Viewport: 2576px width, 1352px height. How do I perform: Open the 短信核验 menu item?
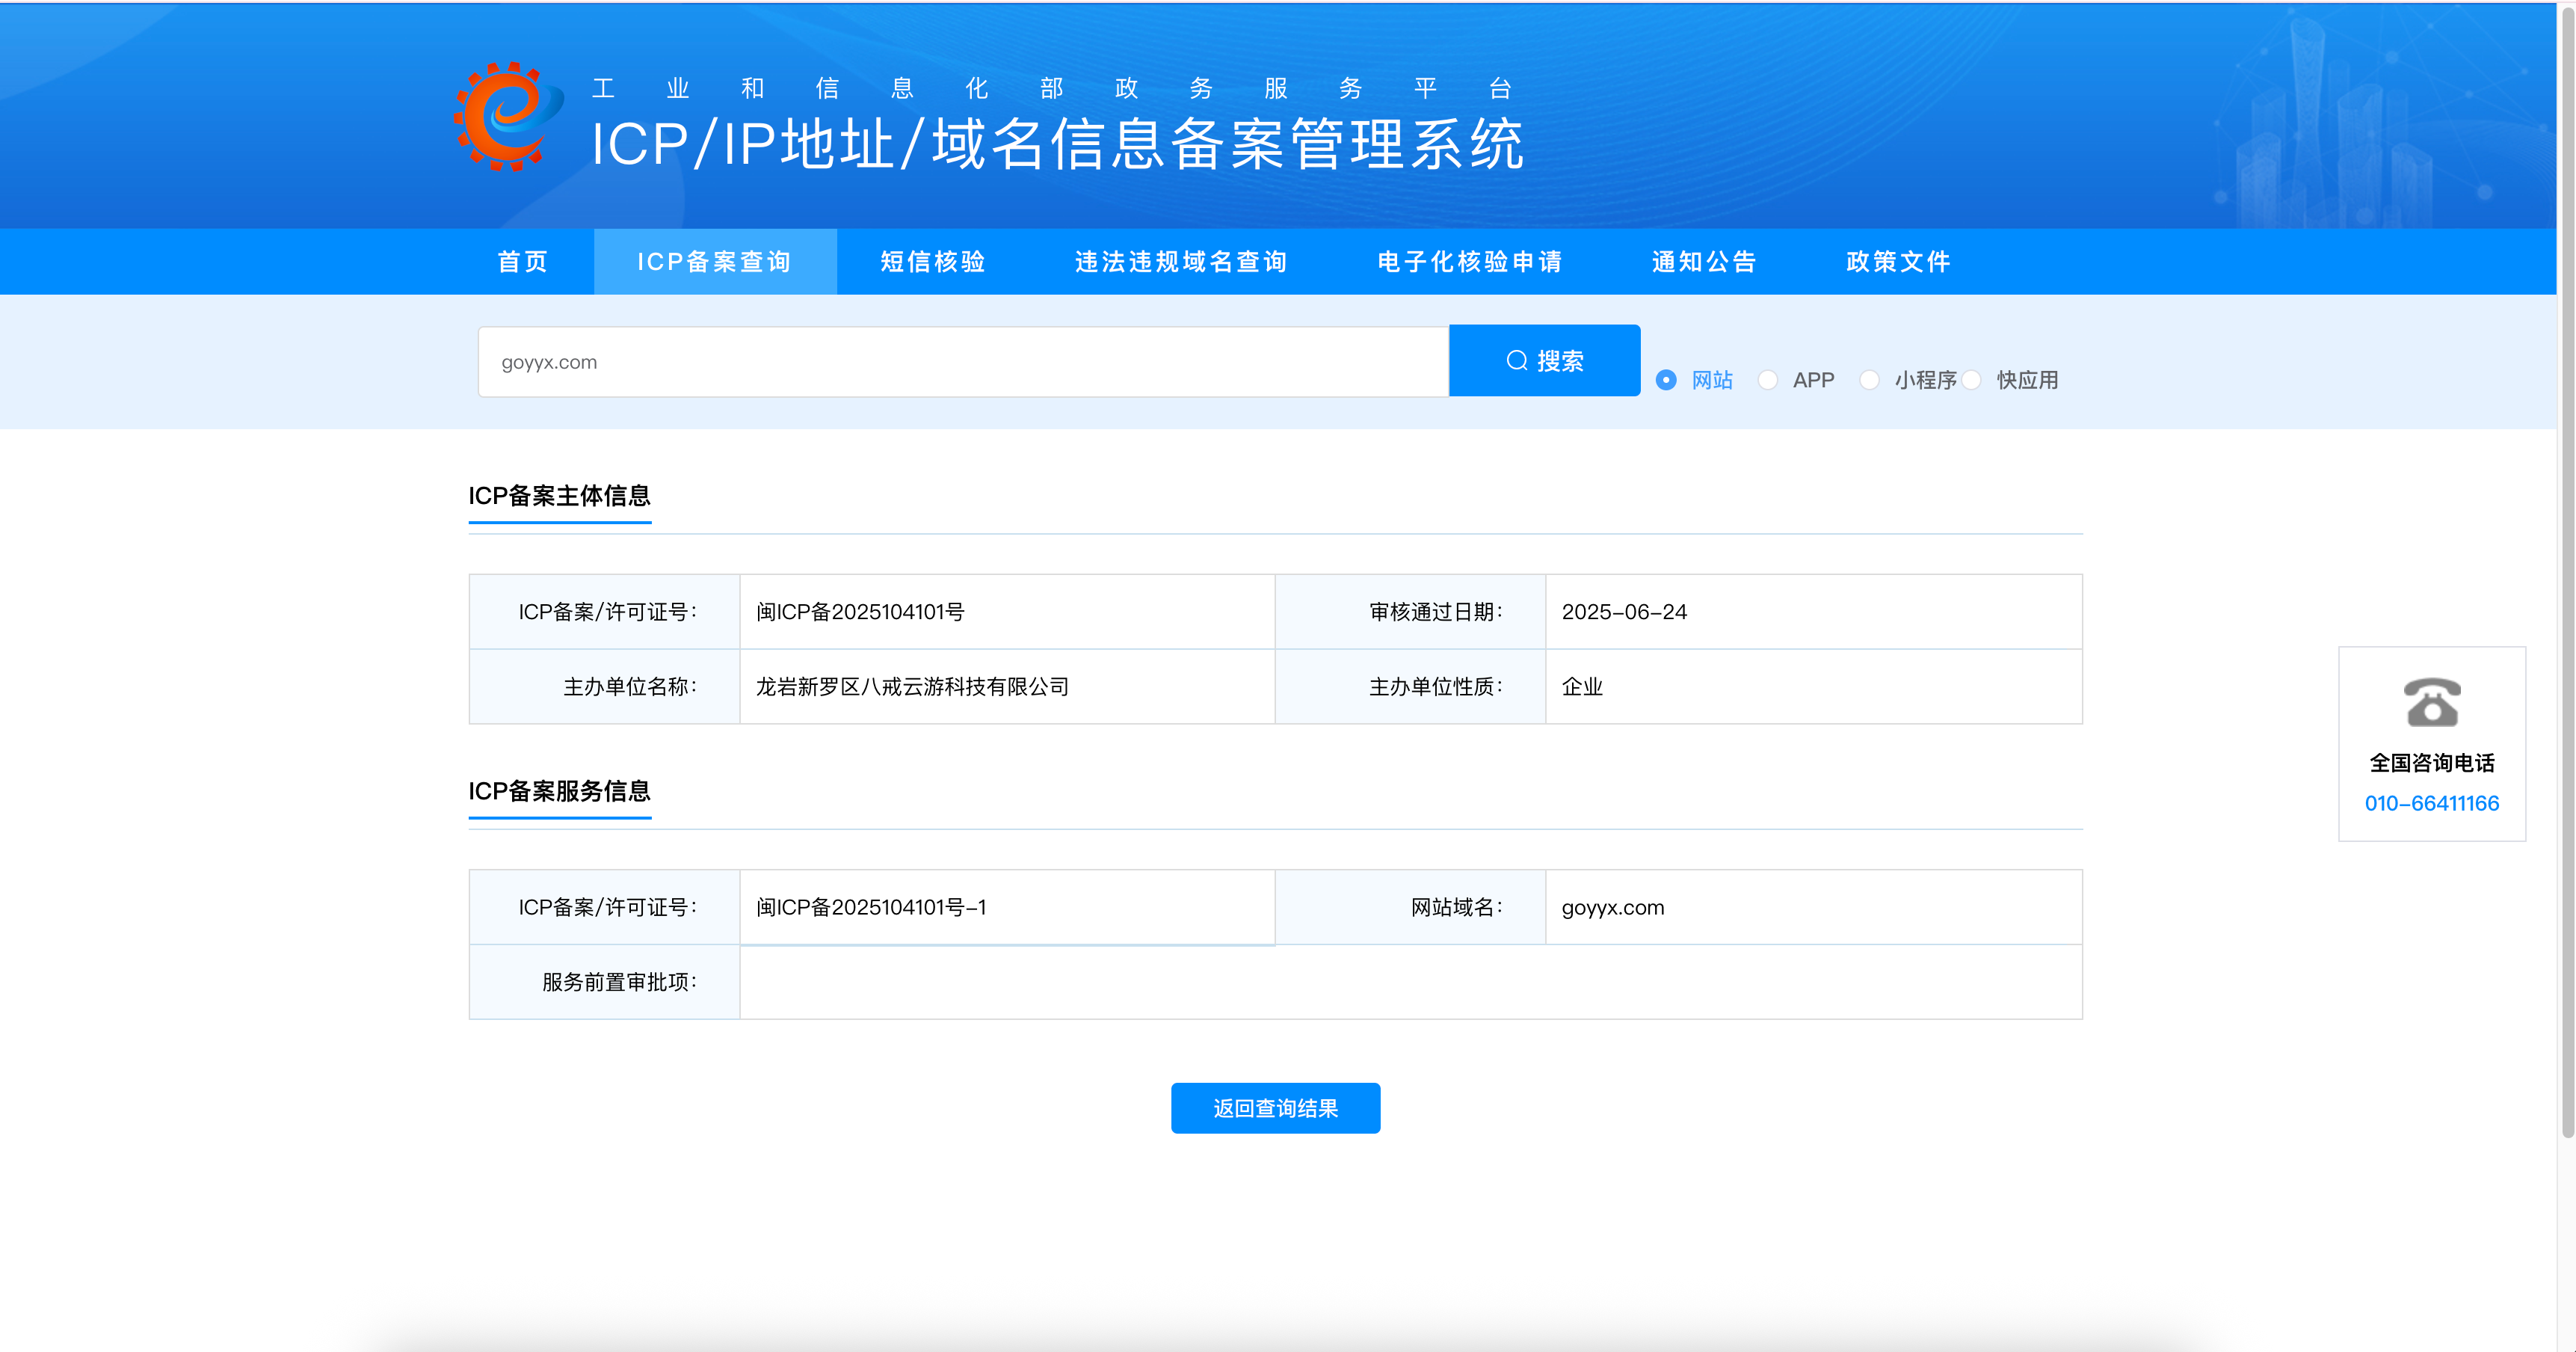[932, 262]
